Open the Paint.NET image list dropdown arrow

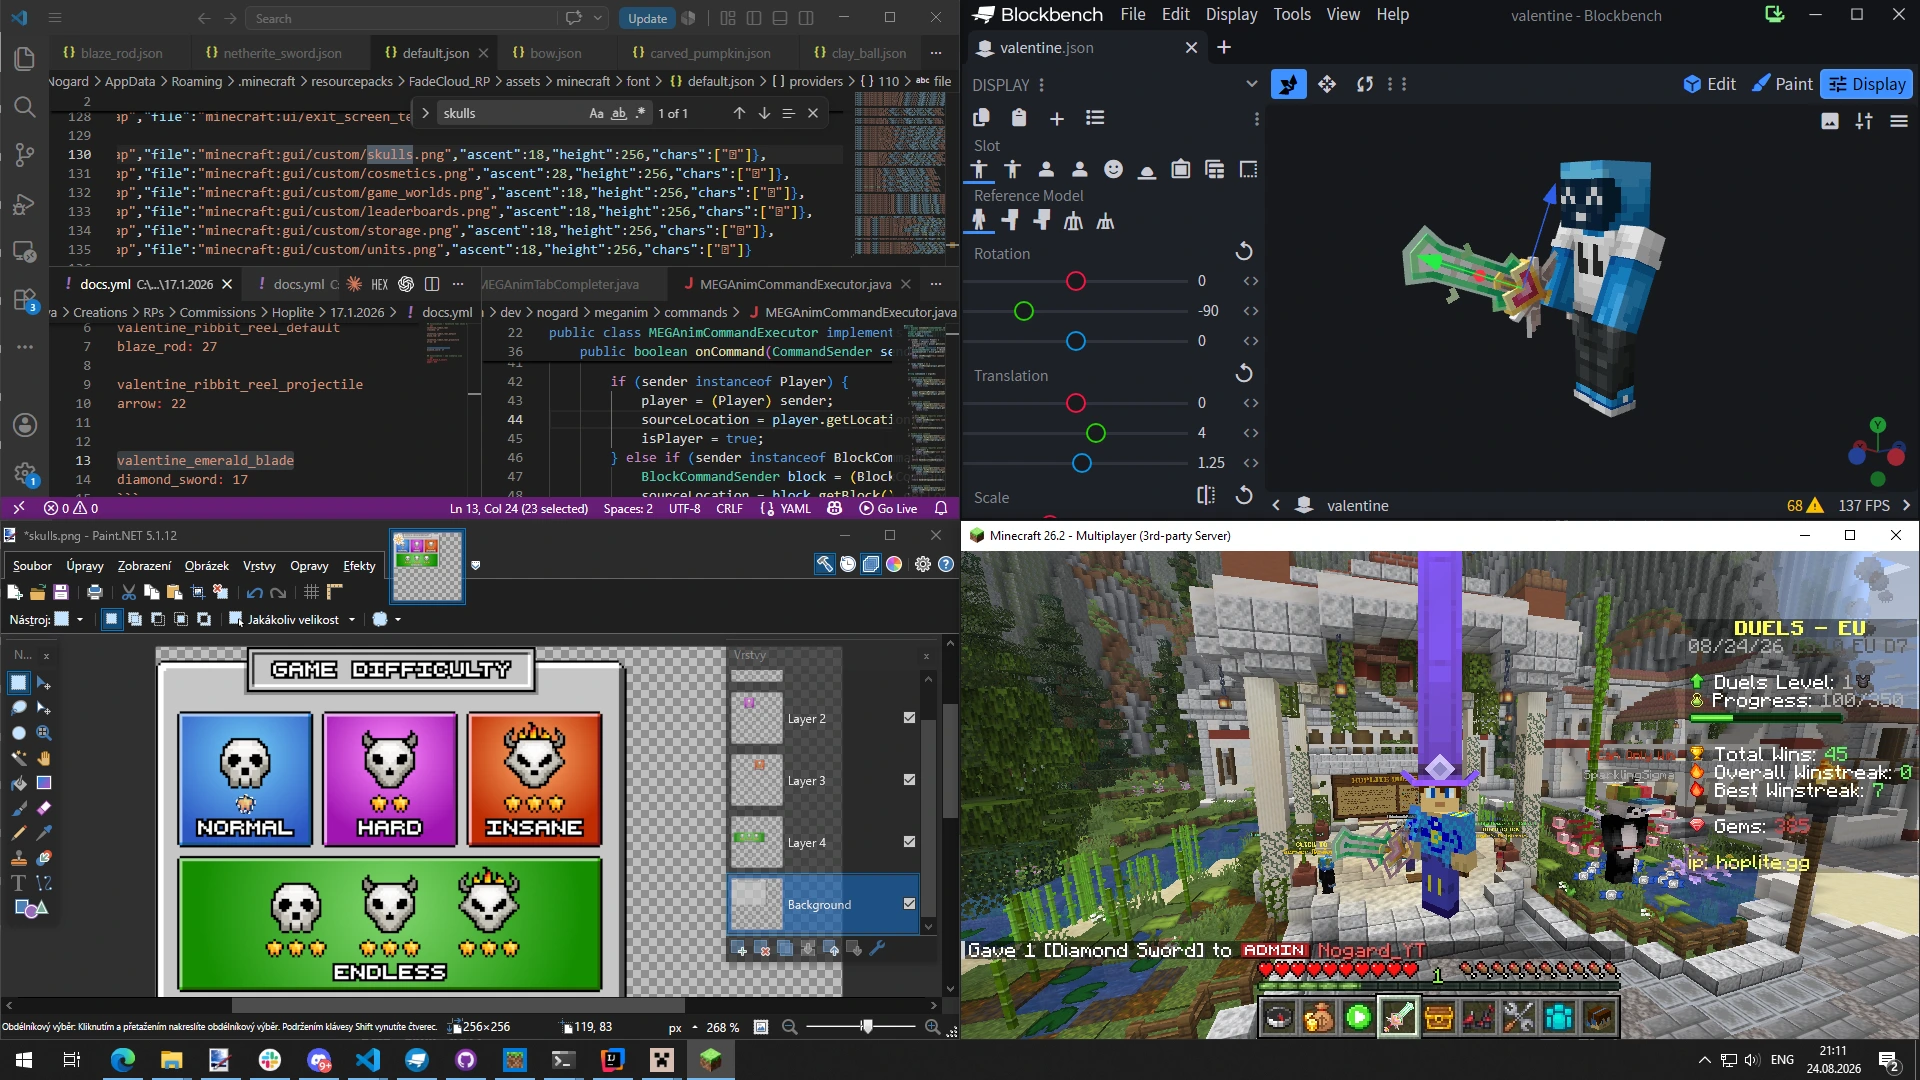tap(476, 565)
